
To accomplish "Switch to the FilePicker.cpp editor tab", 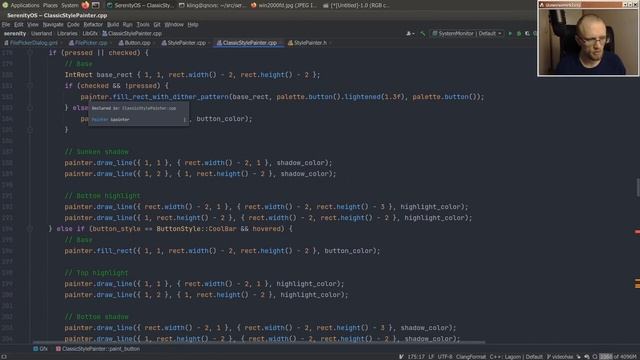I will 89,43.
